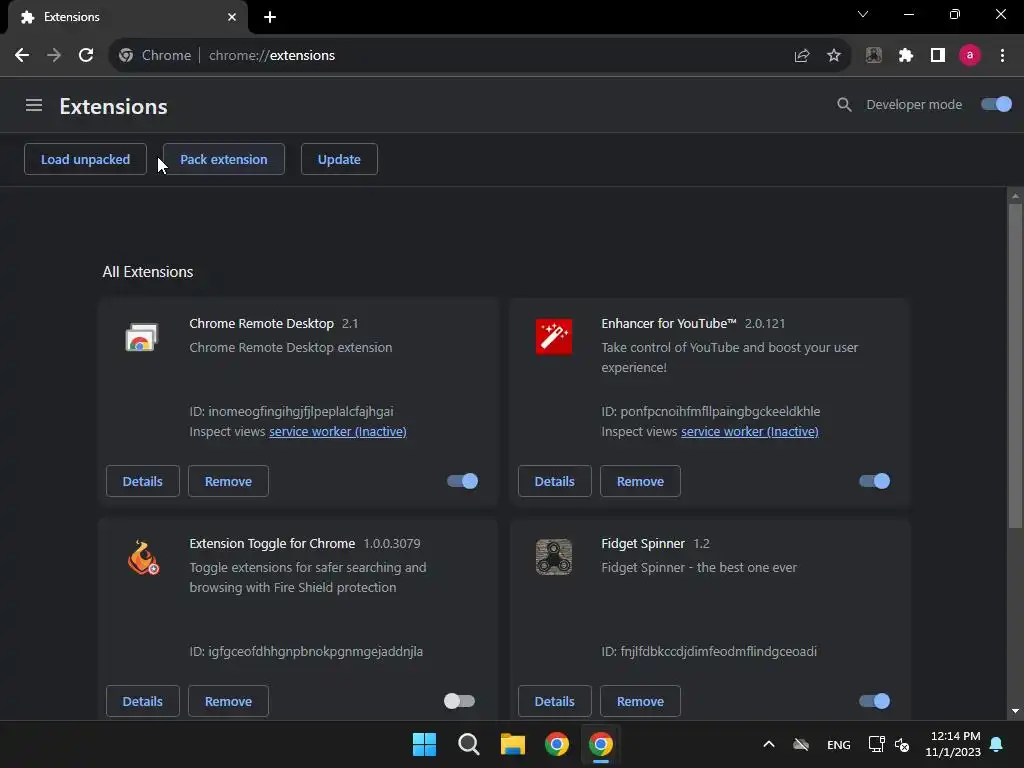Open Chrome side panel icon
Viewport: 1024px width, 768px height.
click(938, 56)
